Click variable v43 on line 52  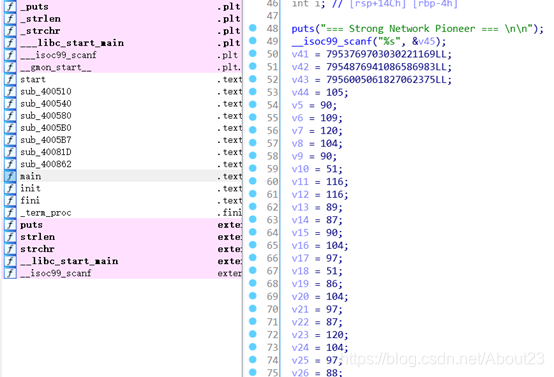(x=300, y=79)
